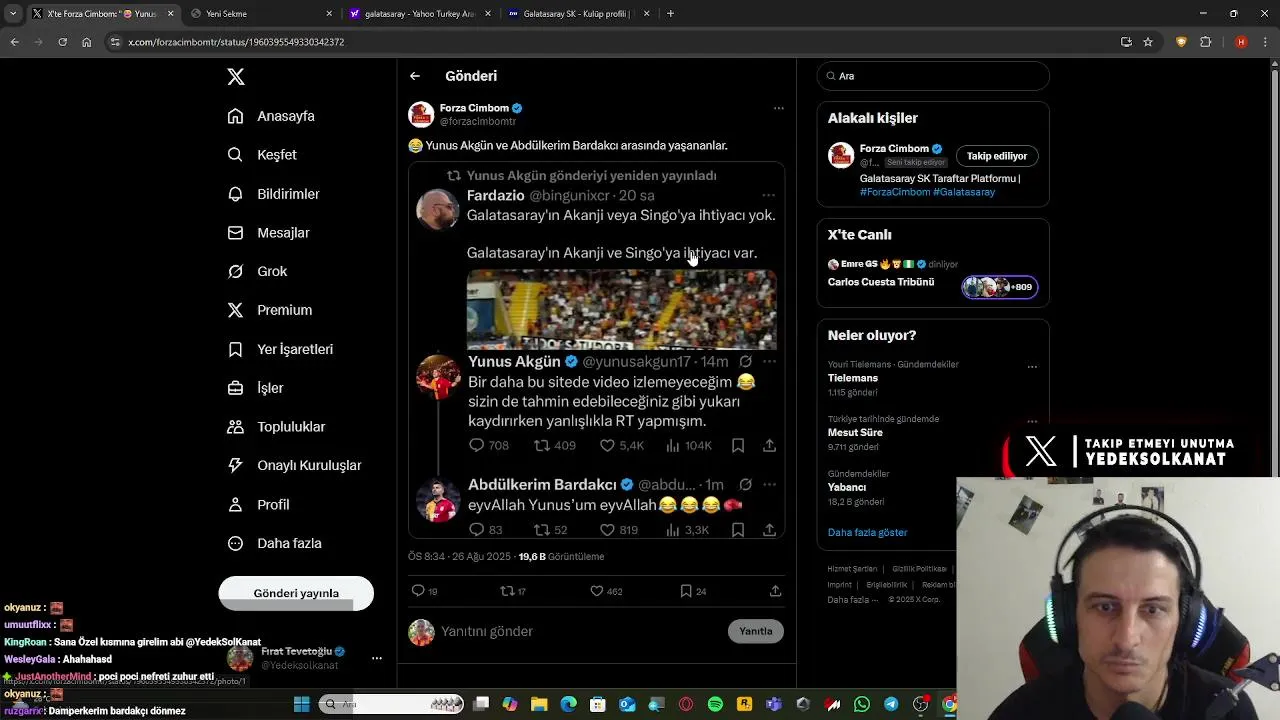Screen dimensions: 1280x720
Task: Open WhatsApp from the taskbar
Action: [862, 704]
